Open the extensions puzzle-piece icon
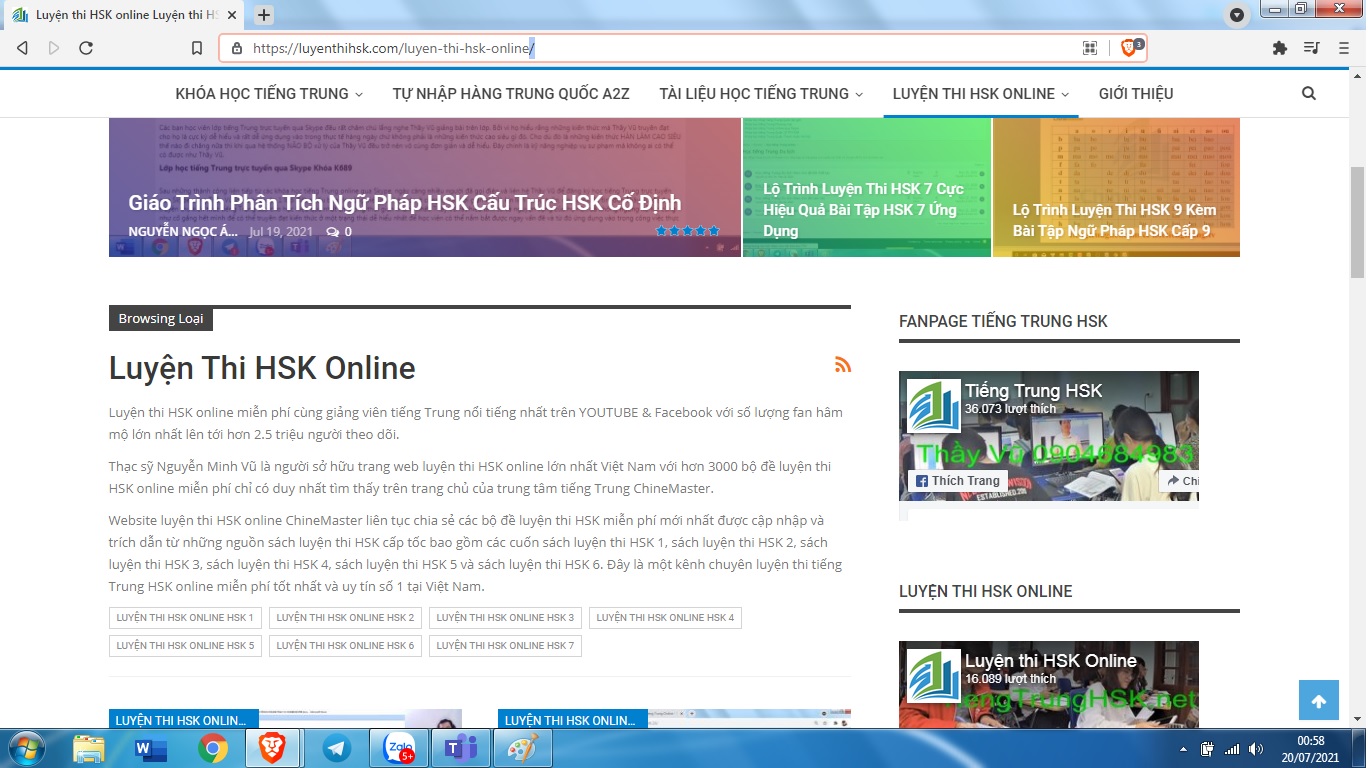This screenshot has height=768, width=1368. click(x=1279, y=48)
